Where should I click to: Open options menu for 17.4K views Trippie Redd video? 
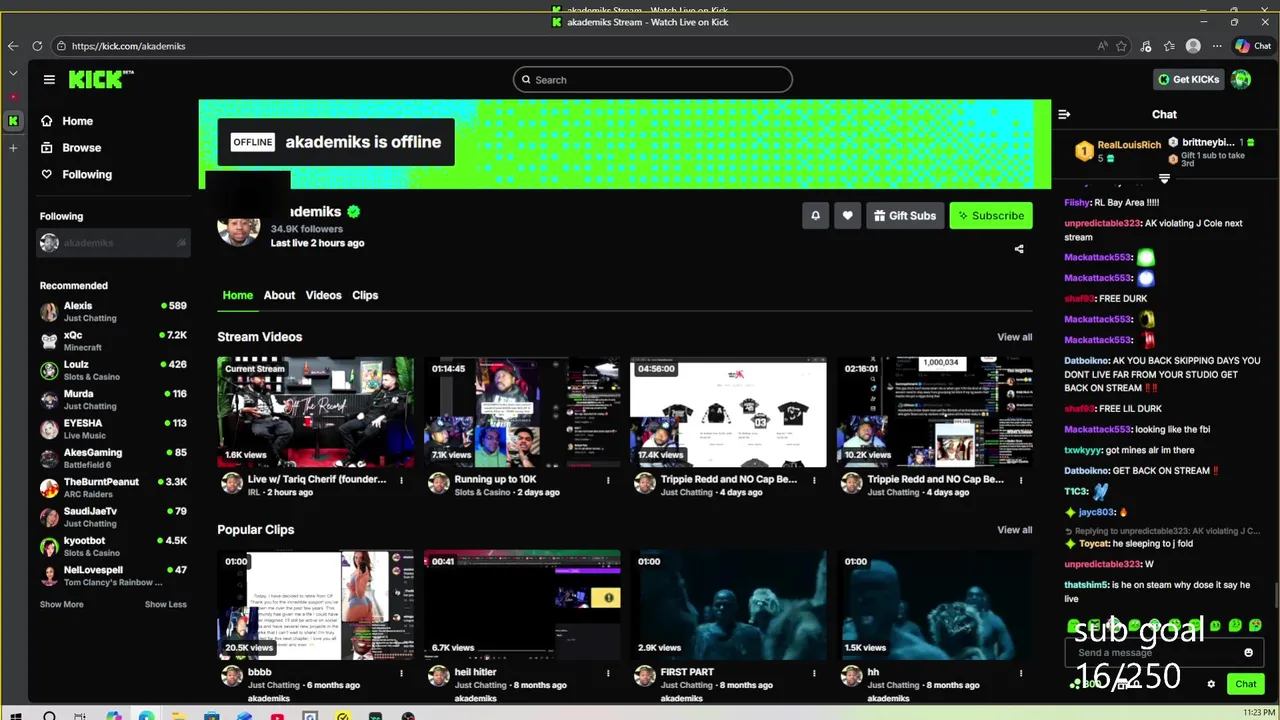tap(814, 480)
